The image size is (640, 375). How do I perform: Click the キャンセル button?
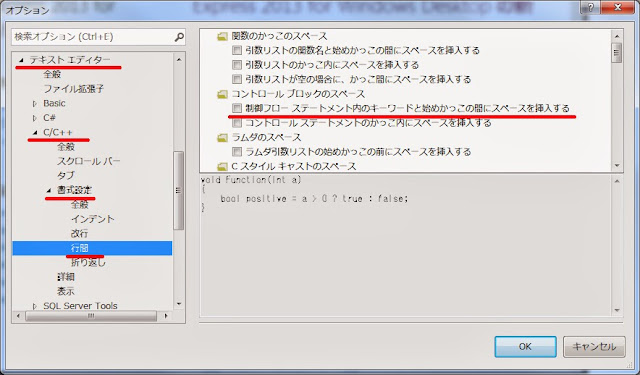click(594, 347)
